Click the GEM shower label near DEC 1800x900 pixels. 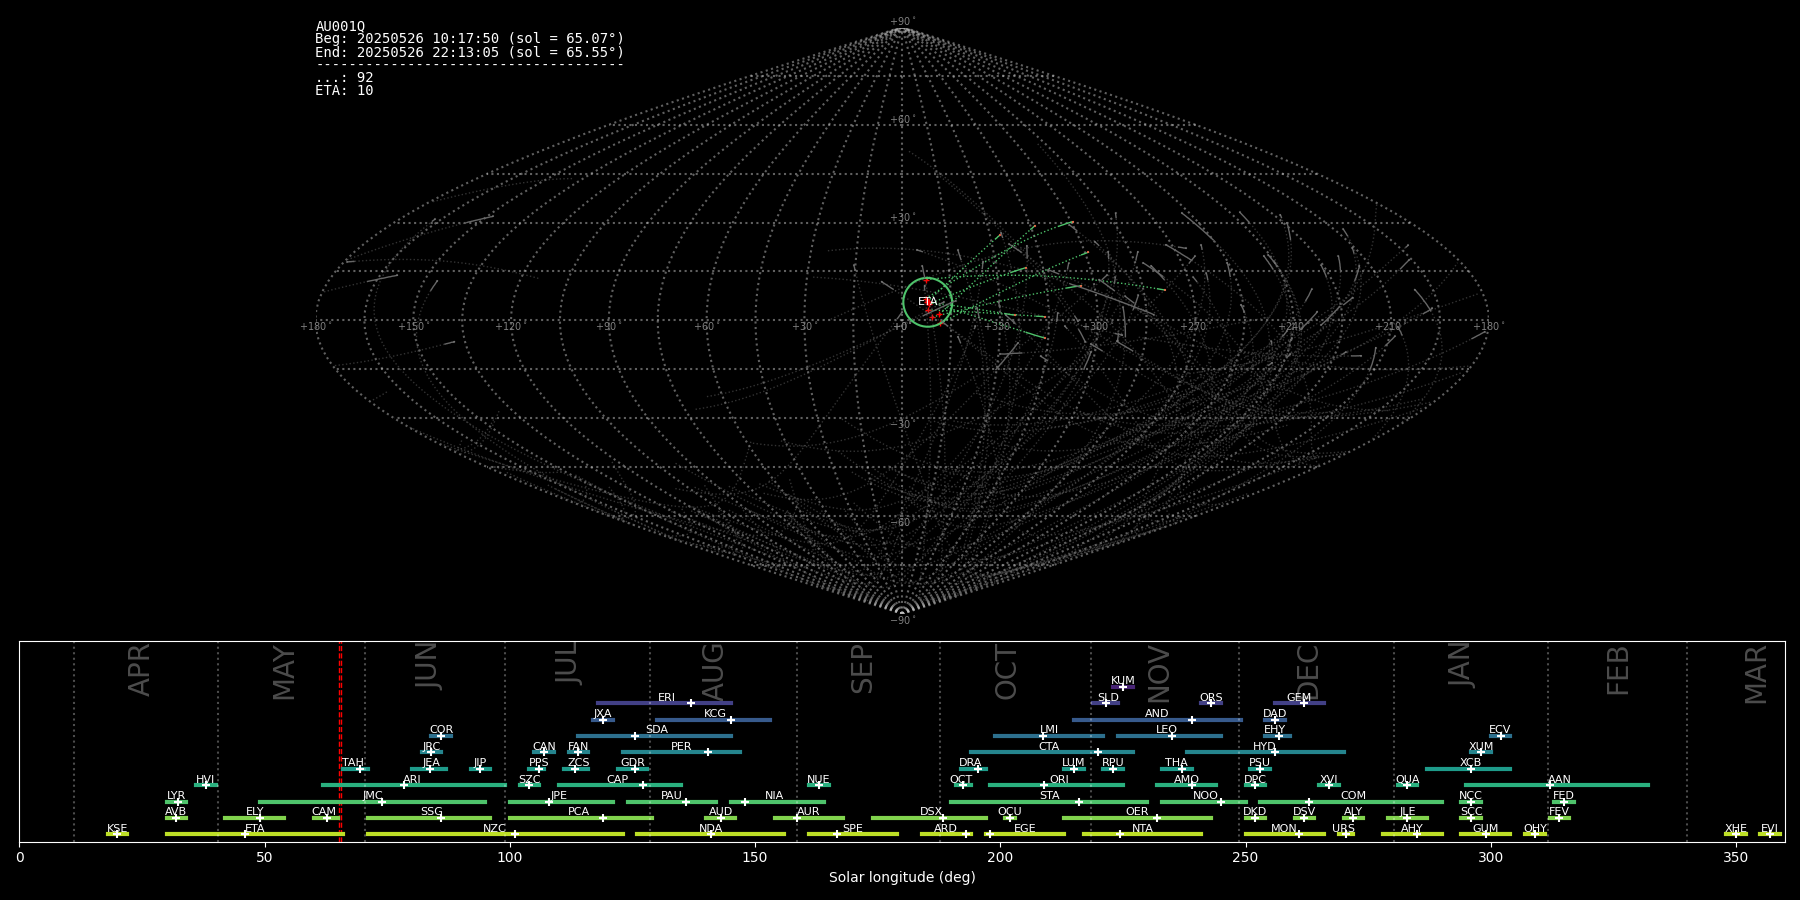[x=1298, y=698]
